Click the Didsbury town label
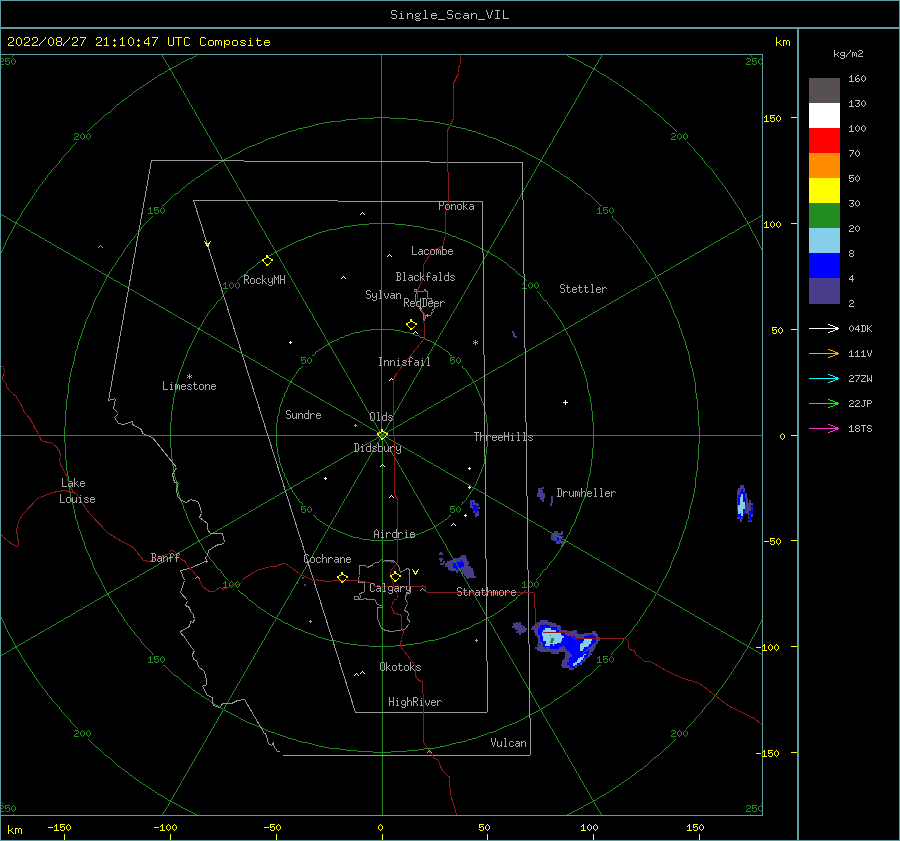 377,448
